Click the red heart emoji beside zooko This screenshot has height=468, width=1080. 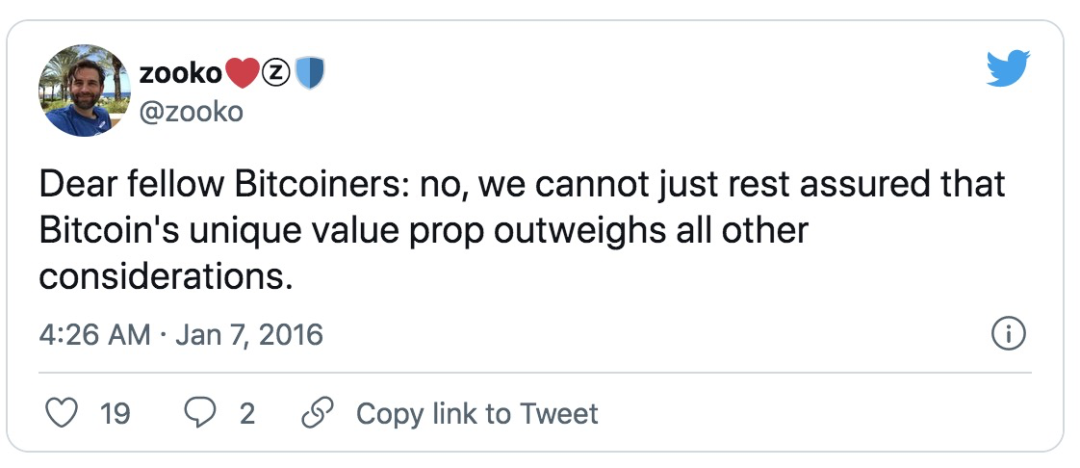242,73
